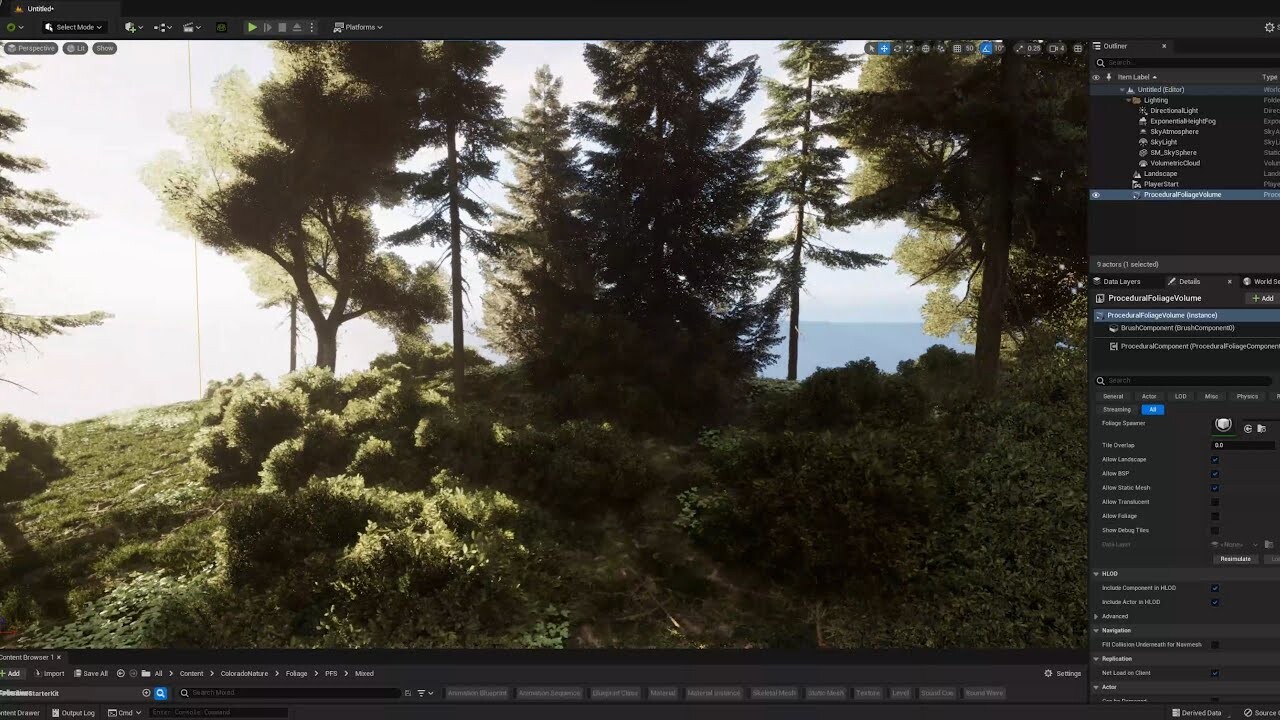The image size is (1280, 720).
Task: Toggle Allow Foliage checkbox
Action: pos(1215,516)
